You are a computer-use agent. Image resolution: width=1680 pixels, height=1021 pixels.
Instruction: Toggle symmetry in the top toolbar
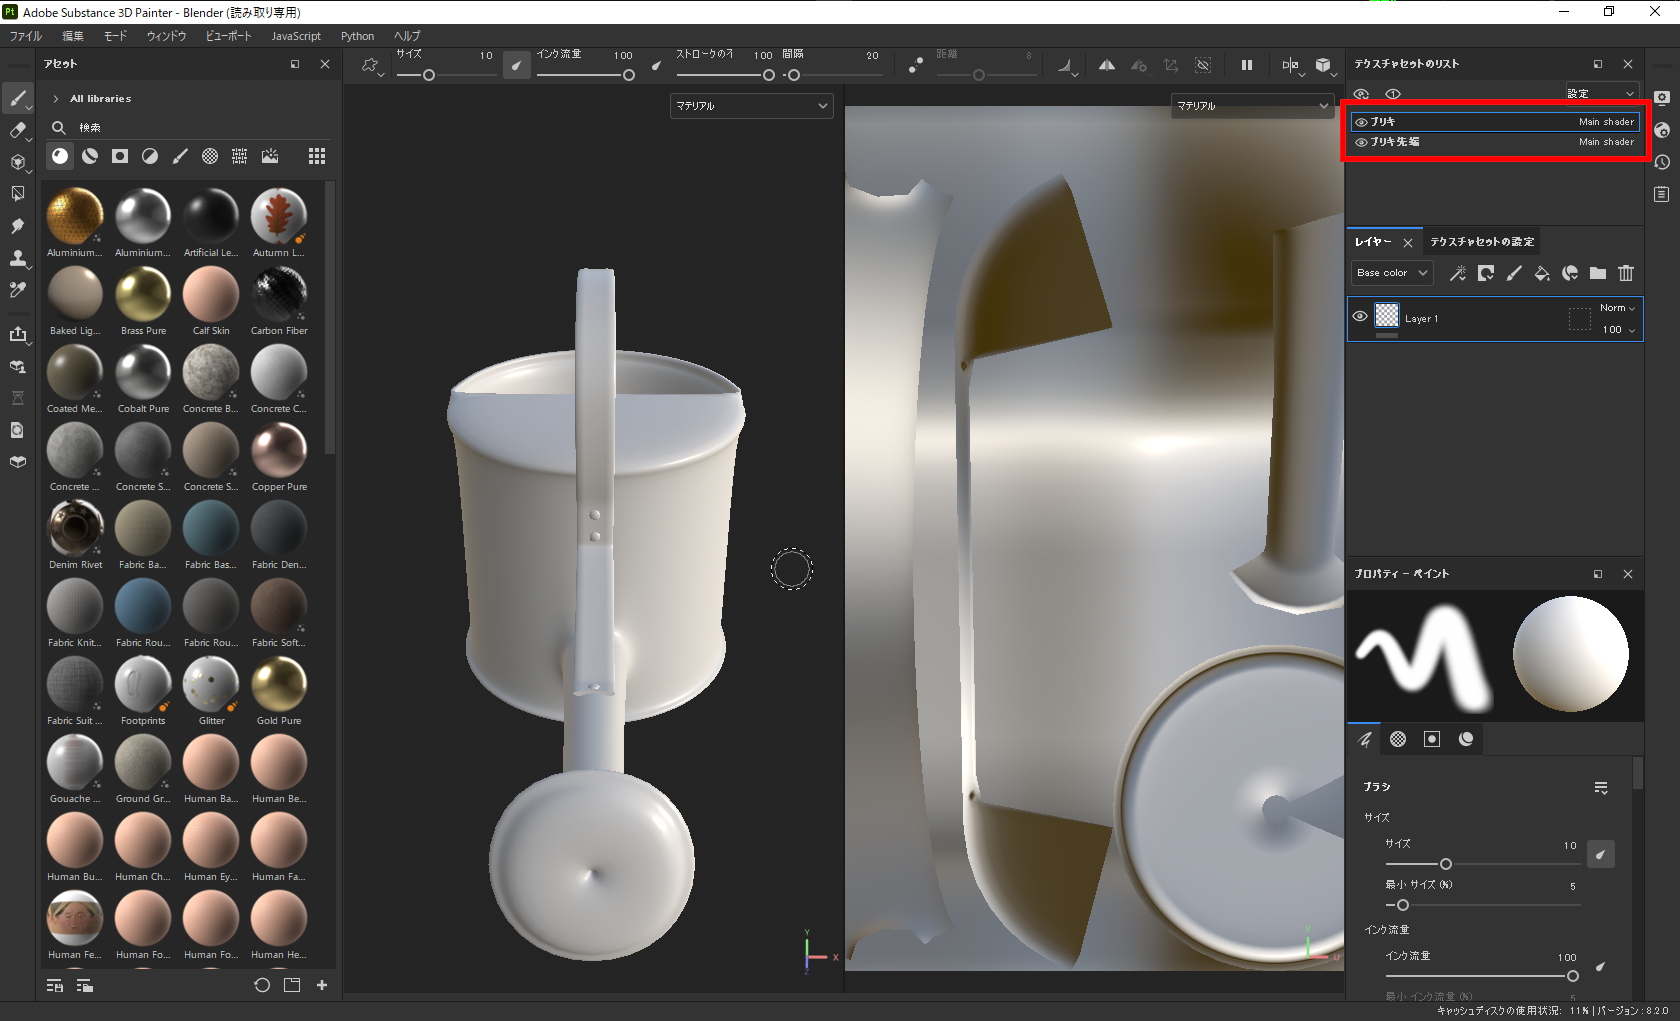[x=1107, y=65]
